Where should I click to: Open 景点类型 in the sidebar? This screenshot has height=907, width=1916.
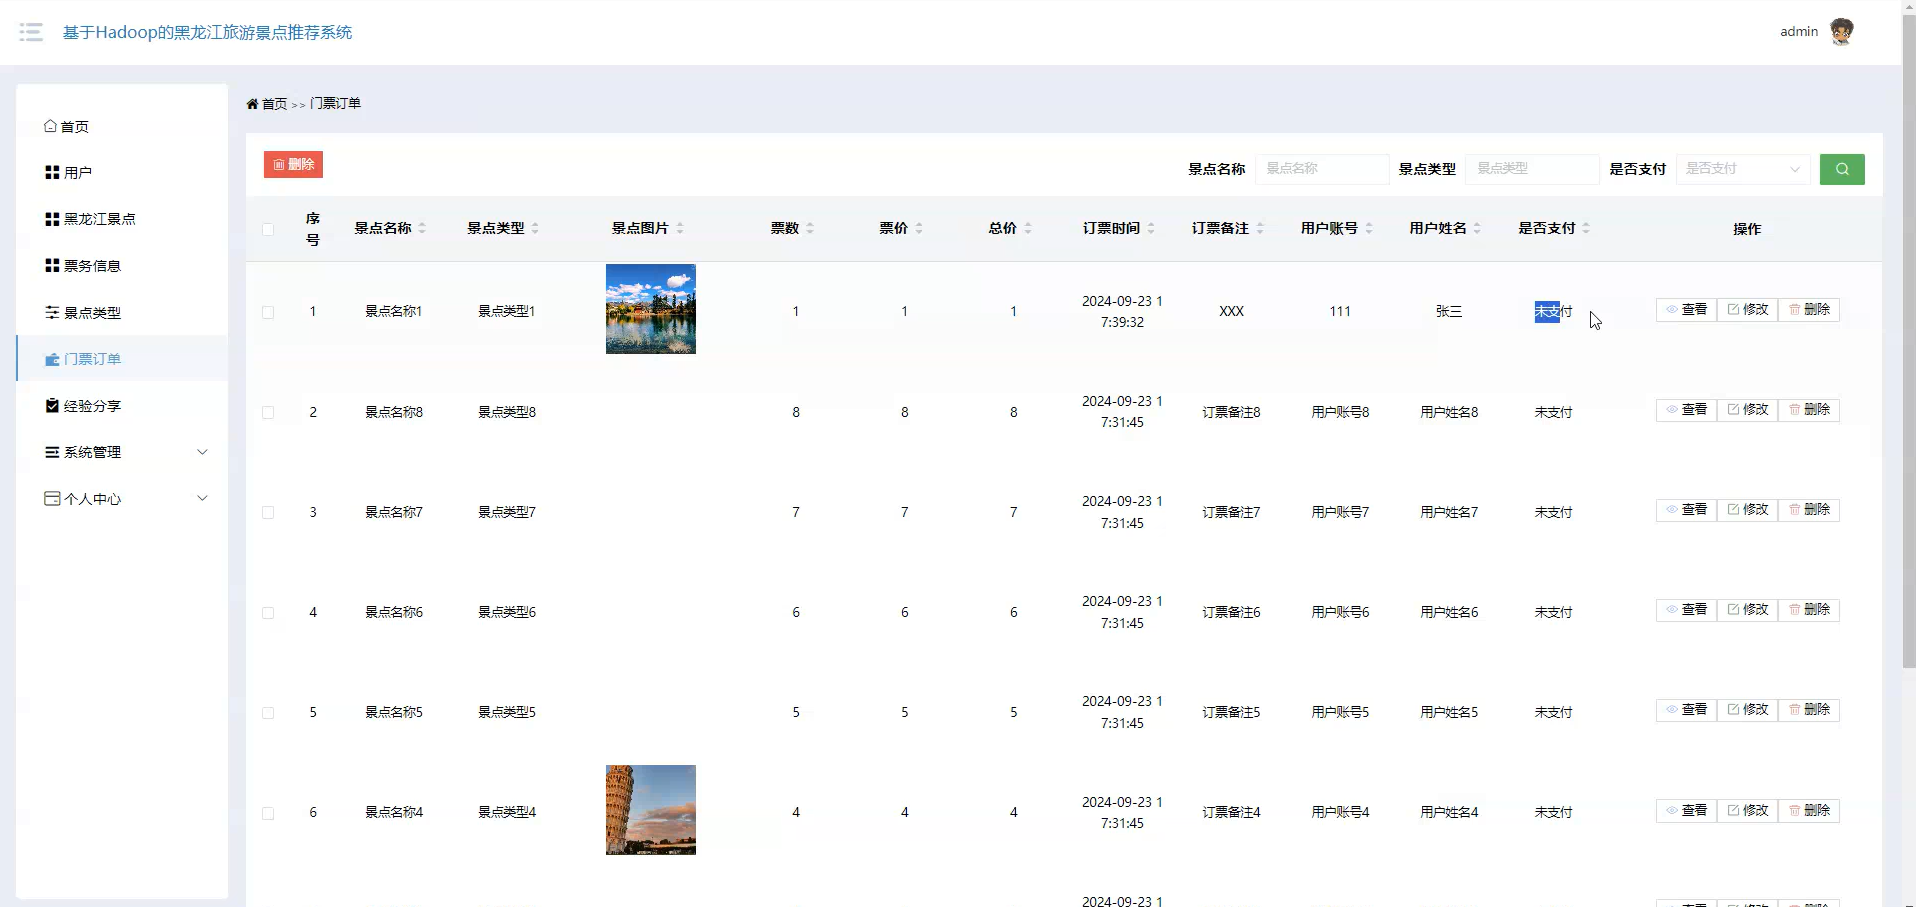coord(122,312)
